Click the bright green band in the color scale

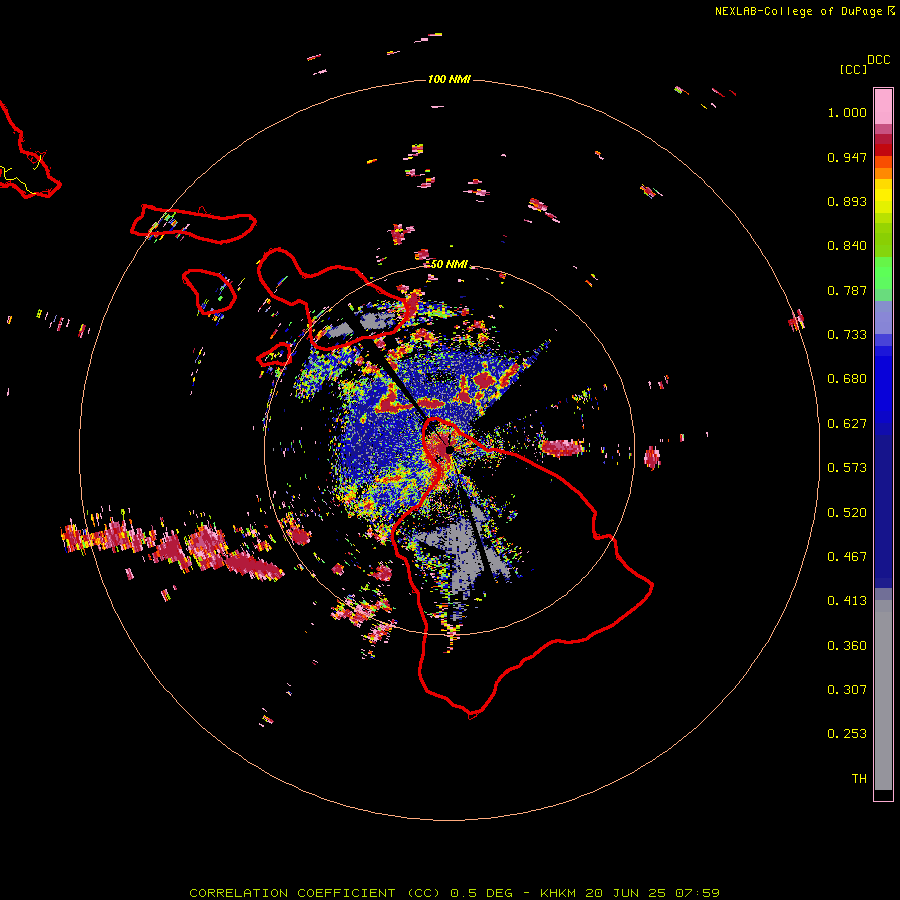tap(883, 272)
